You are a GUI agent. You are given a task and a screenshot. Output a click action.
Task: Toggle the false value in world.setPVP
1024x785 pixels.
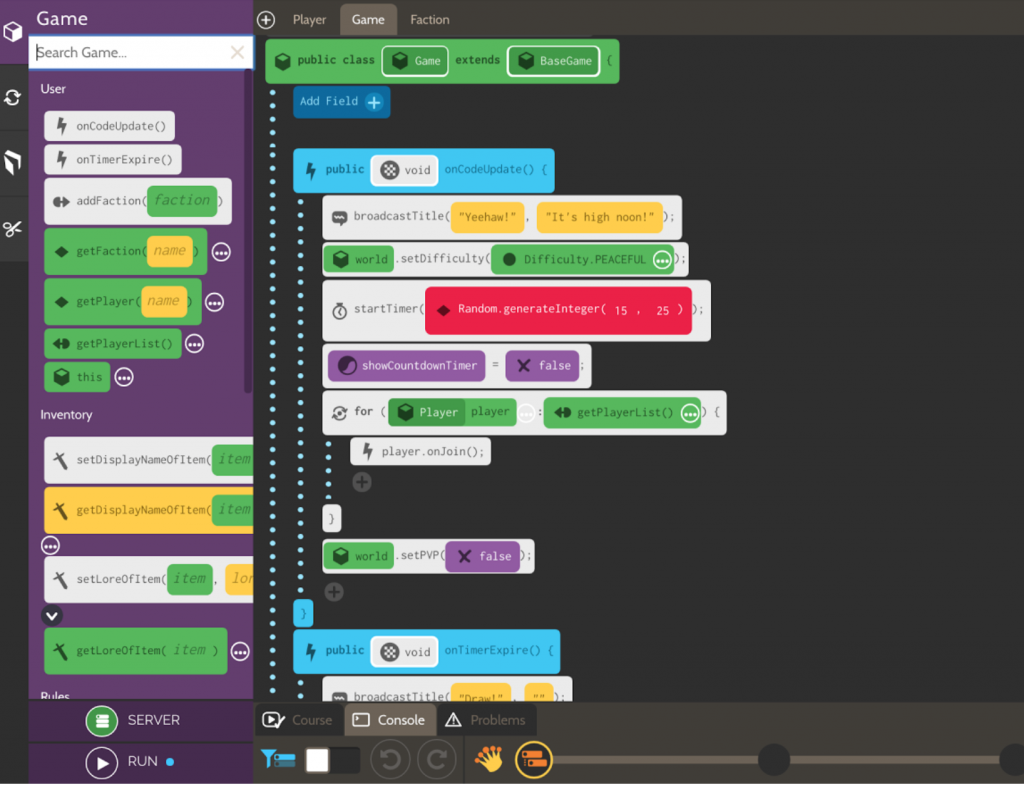pos(483,556)
